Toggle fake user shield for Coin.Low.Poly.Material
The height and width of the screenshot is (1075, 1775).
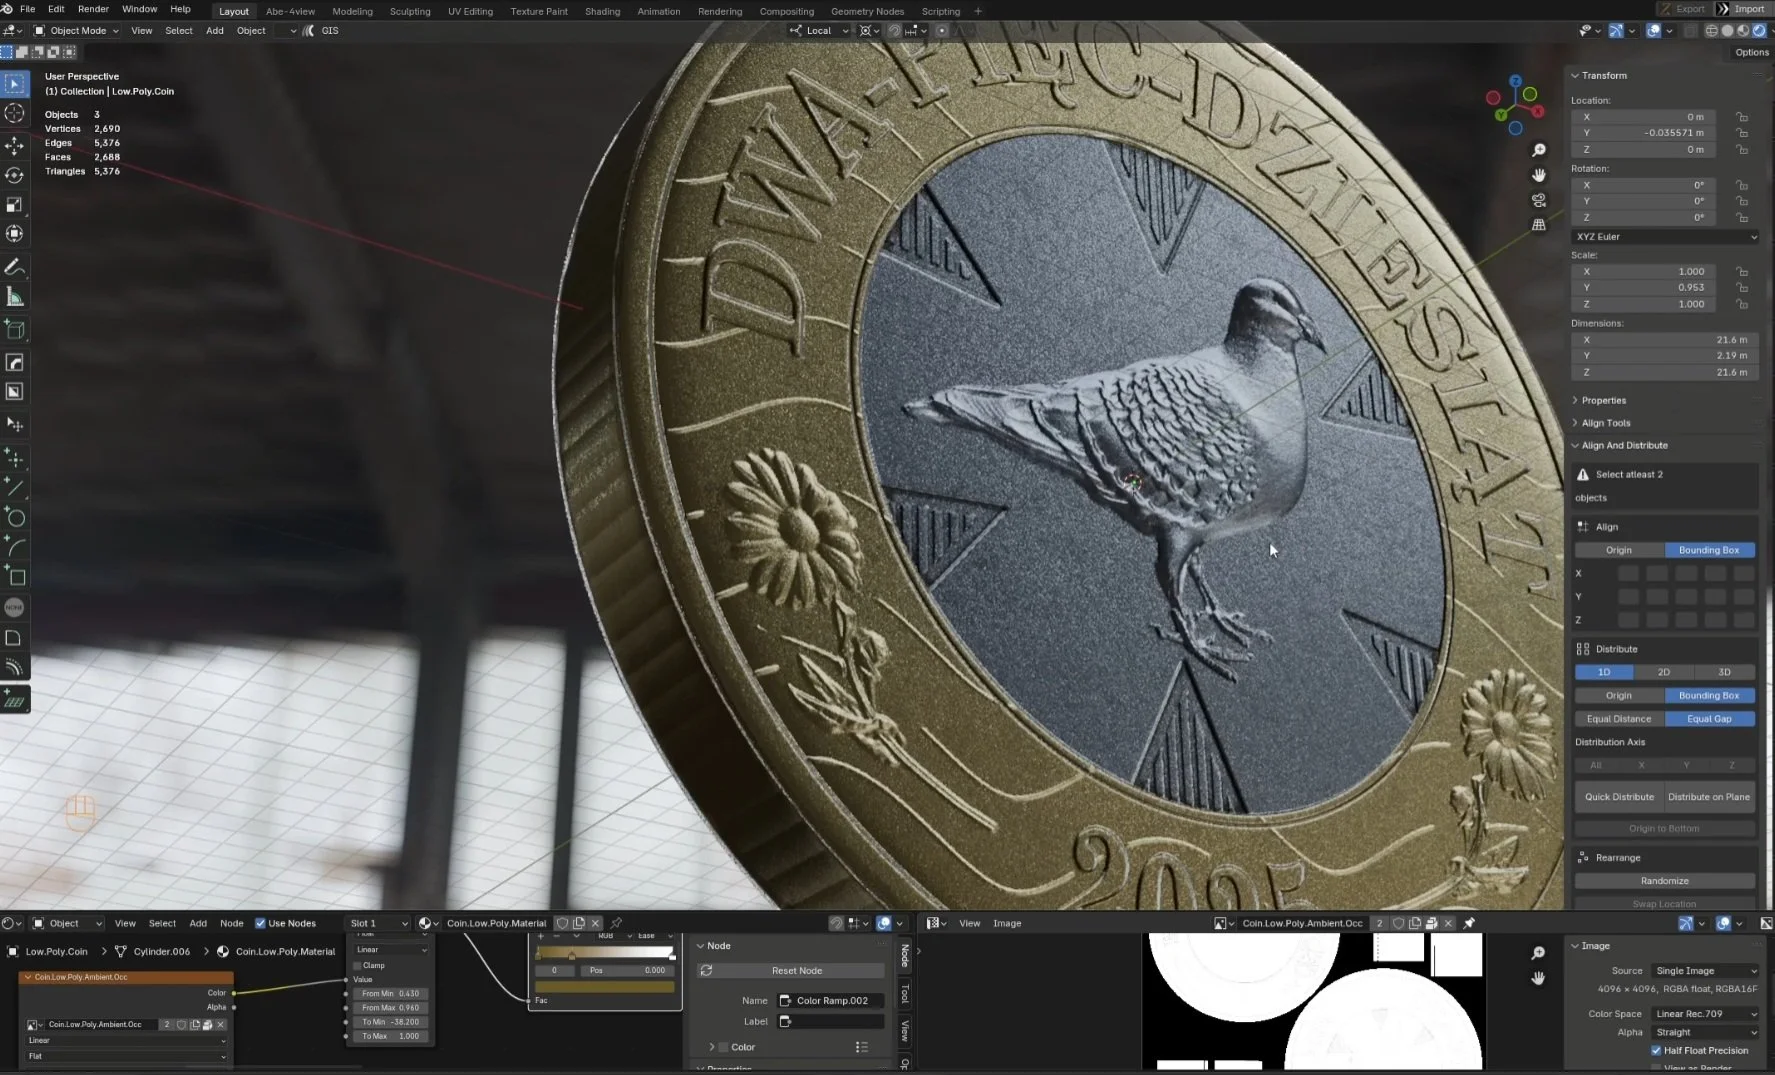pyautogui.click(x=562, y=923)
